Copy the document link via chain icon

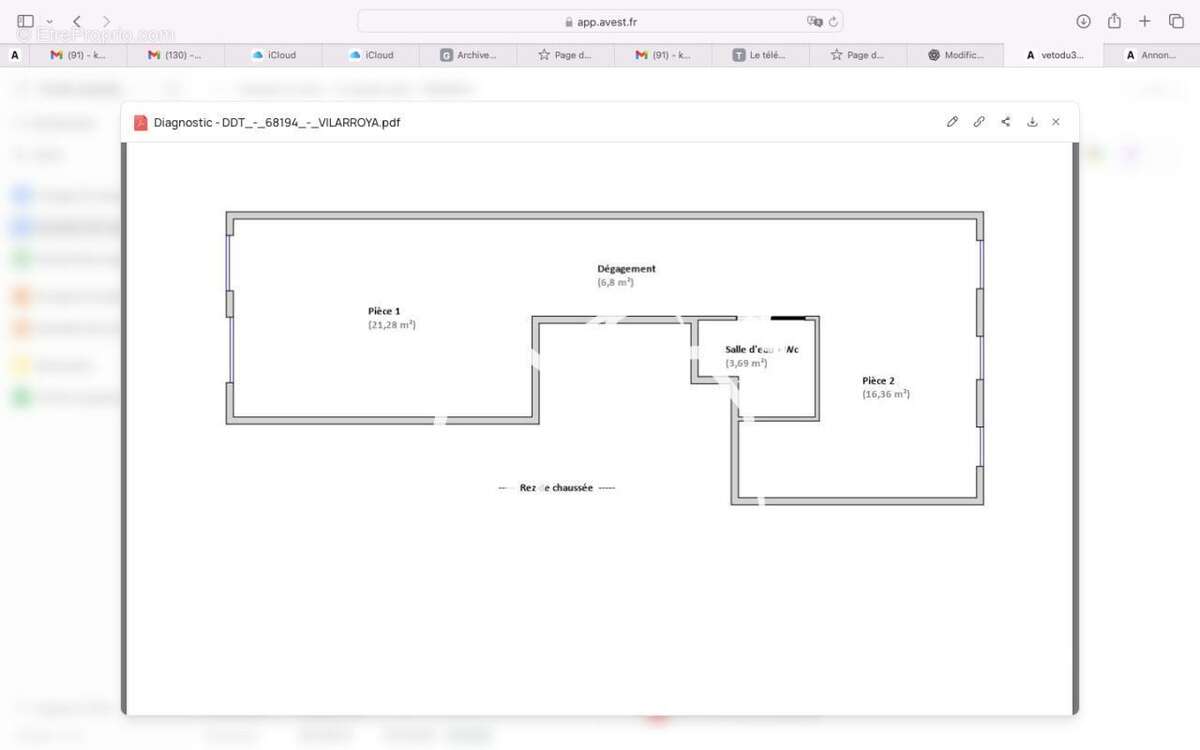[979, 122]
